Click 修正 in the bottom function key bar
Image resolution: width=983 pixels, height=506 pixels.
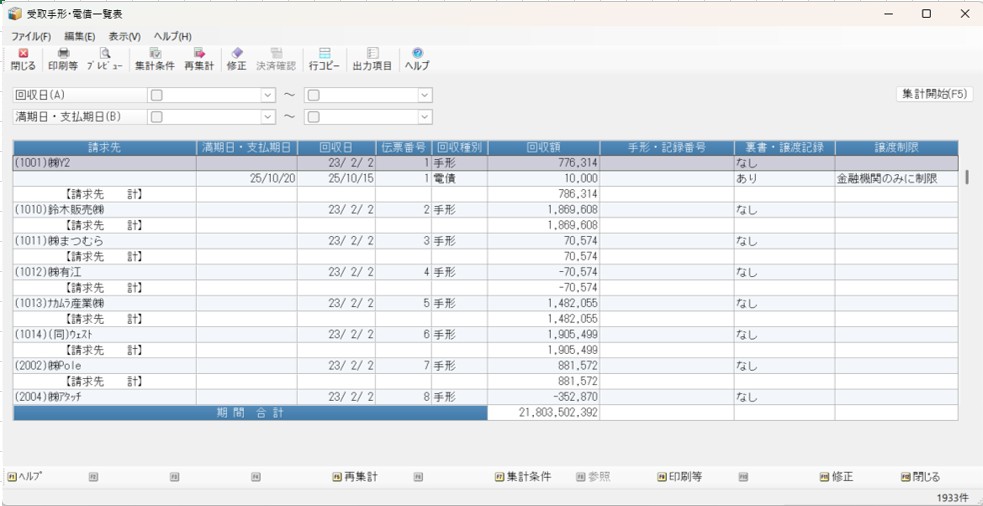[838, 477]
